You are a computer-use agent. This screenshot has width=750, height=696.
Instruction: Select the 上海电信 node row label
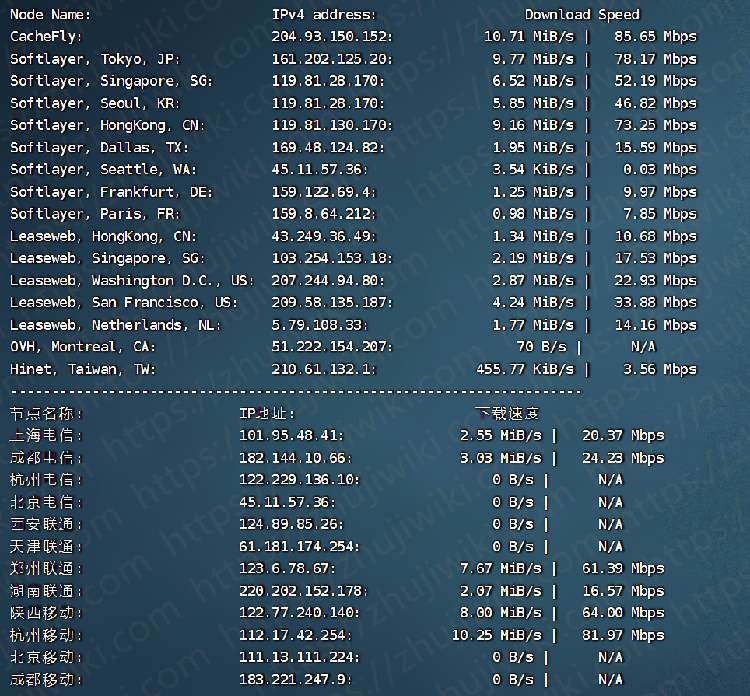click(x=46, y=435)
